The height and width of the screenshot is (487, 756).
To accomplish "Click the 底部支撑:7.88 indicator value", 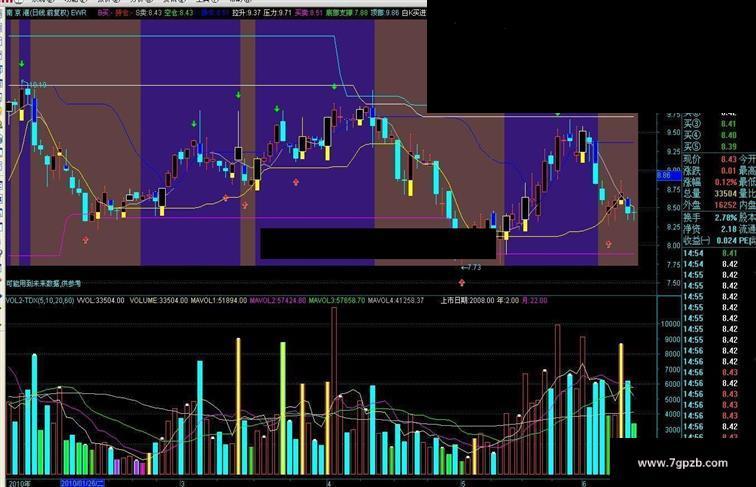I will tap(347, 13).
